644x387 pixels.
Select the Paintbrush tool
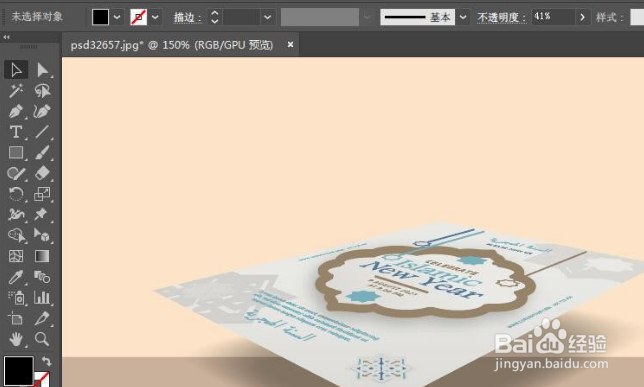coord(42,152)
